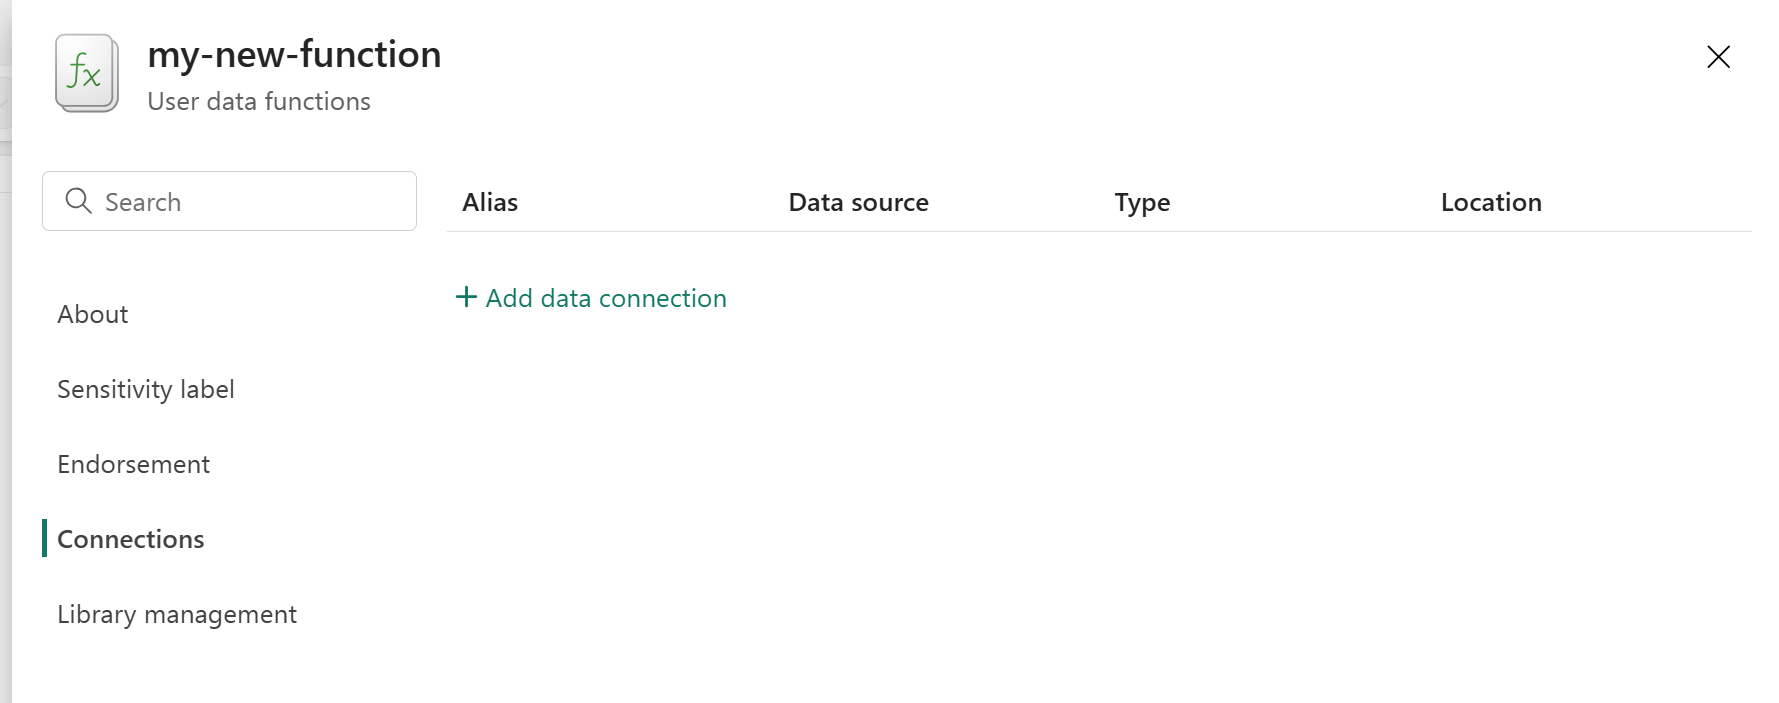Open the Library management section
Viewport: 1779px width, 703px height.
(177, 614)
